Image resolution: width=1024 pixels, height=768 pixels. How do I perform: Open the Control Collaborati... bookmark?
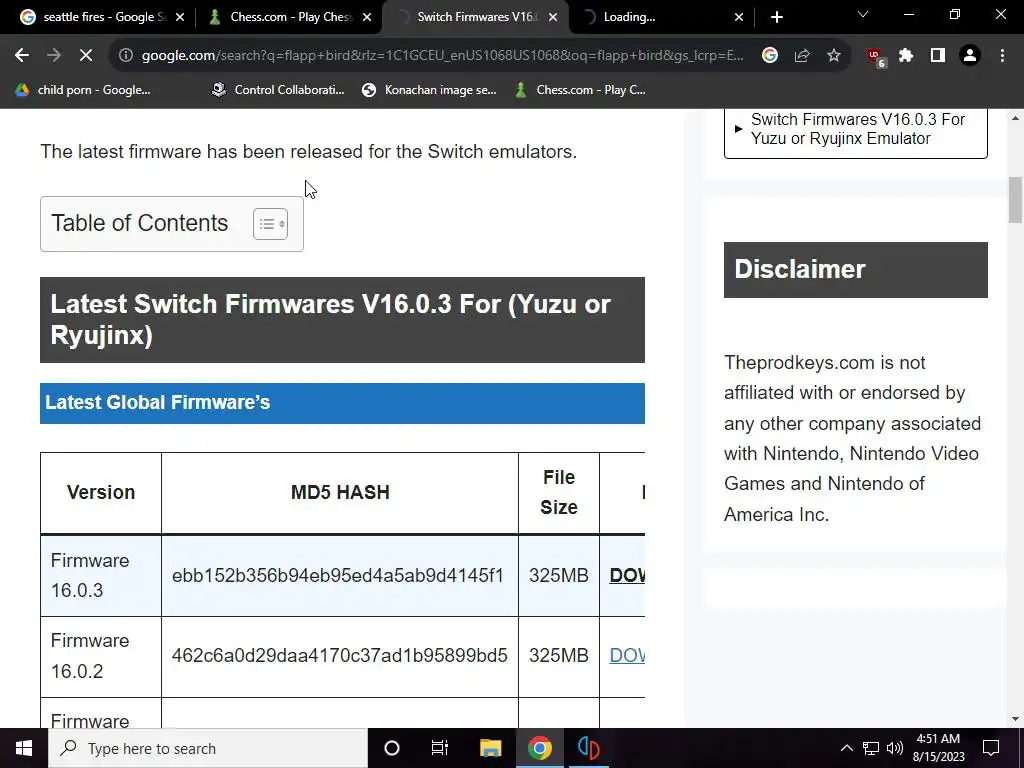point(279,90)
